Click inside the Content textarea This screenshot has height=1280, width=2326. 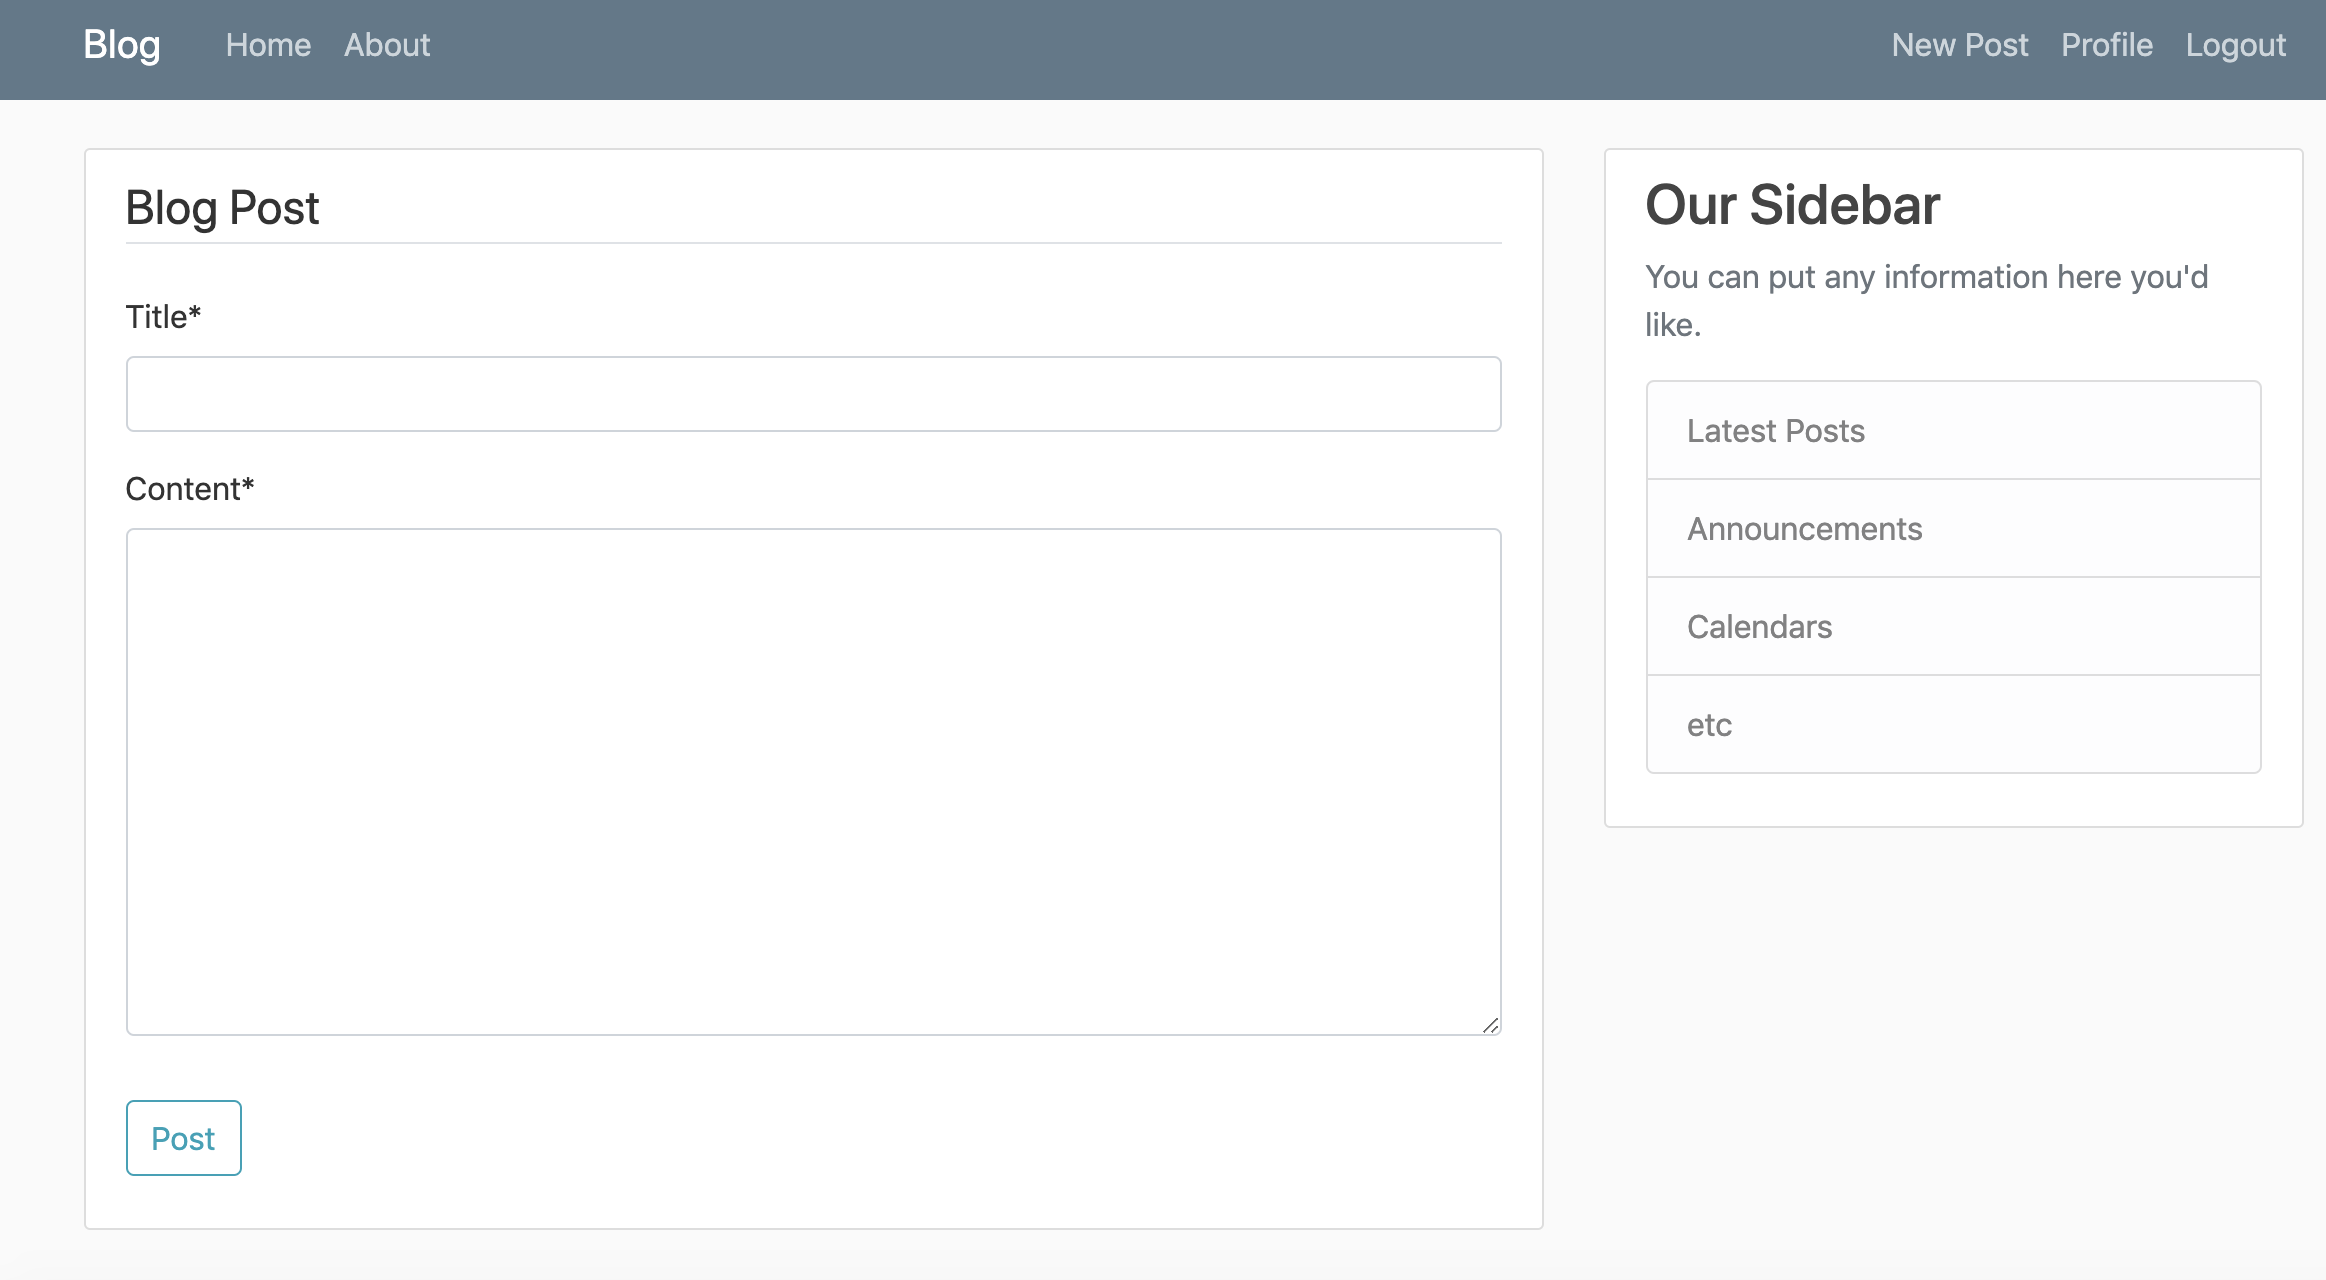(812, 780)
